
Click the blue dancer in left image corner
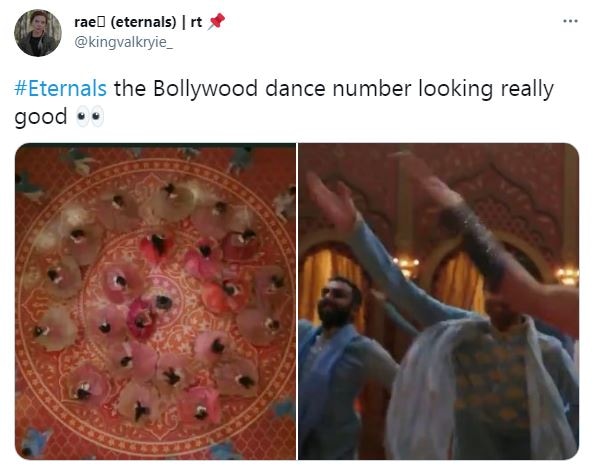coord(35,442)
